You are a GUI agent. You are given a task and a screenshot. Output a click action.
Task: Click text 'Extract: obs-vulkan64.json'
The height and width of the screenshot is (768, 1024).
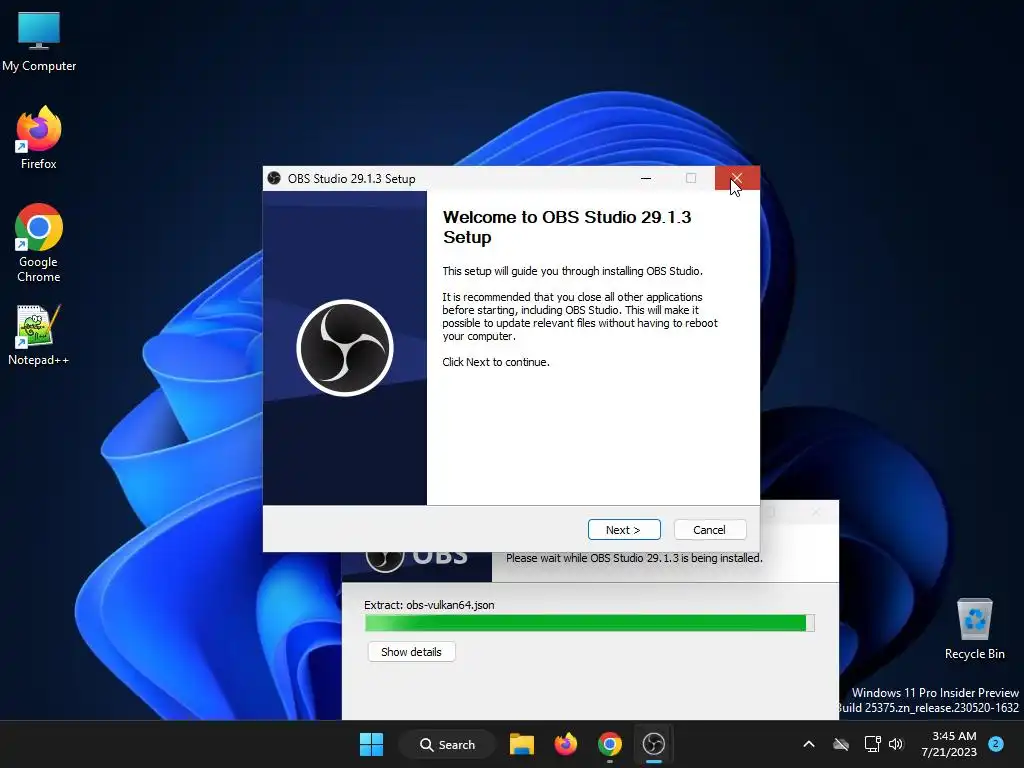tap(429, 605)
